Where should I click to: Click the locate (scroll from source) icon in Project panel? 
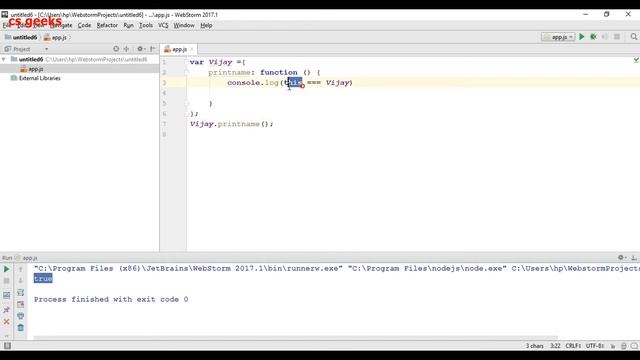116,49
